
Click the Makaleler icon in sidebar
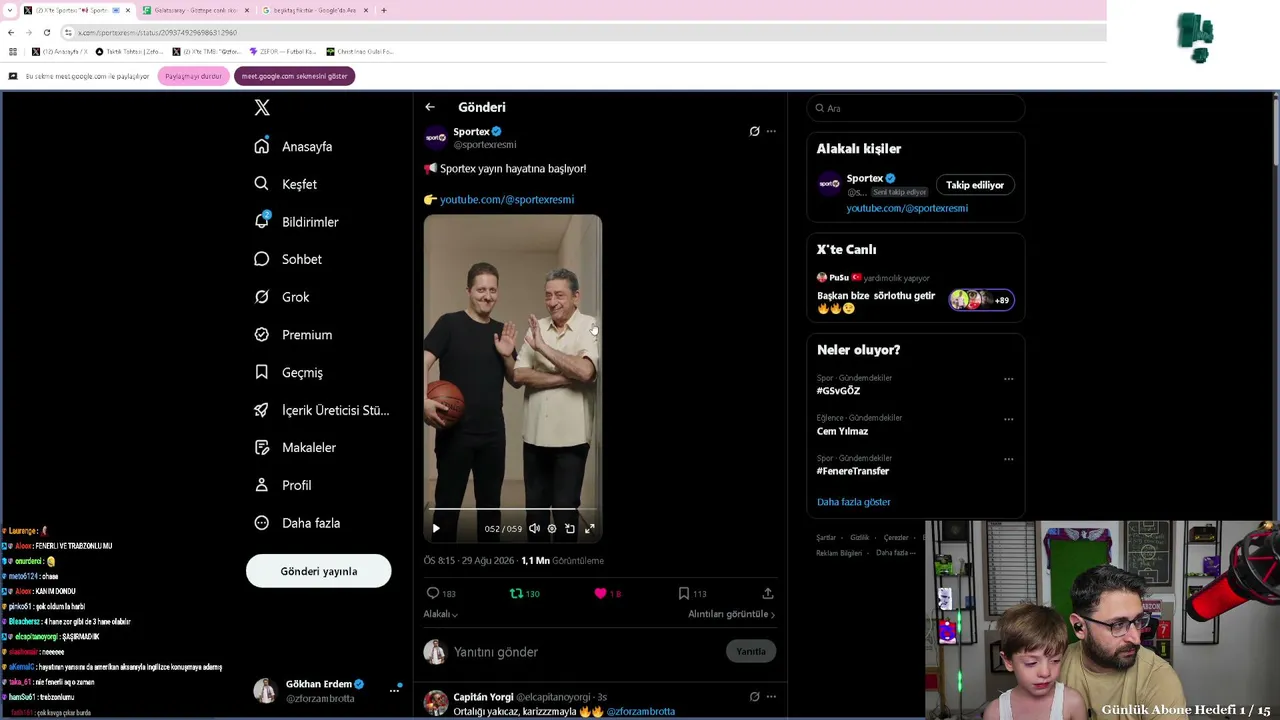262,447
